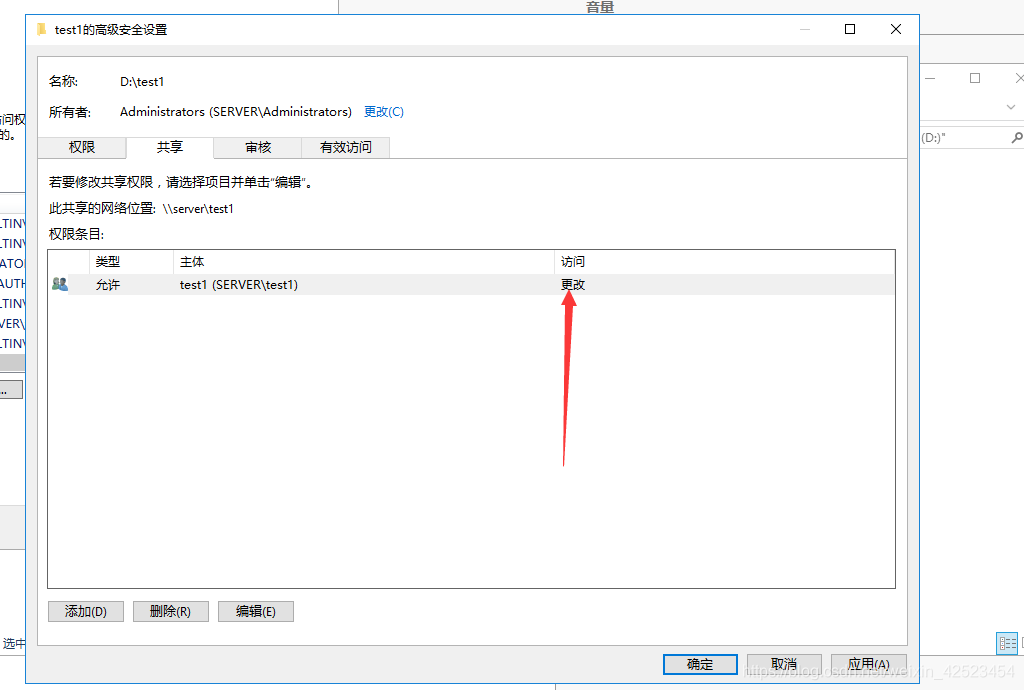Viewport: 1024px width, 690px height.
Task: Click the 更改(C) owner link
Action: (384, 112)
